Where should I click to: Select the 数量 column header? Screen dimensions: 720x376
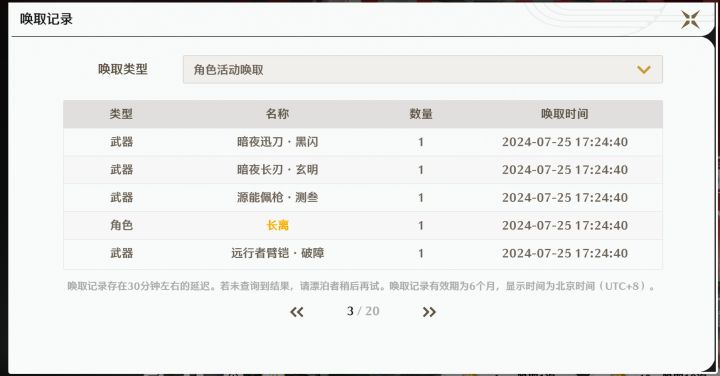(x=421, y=114)
